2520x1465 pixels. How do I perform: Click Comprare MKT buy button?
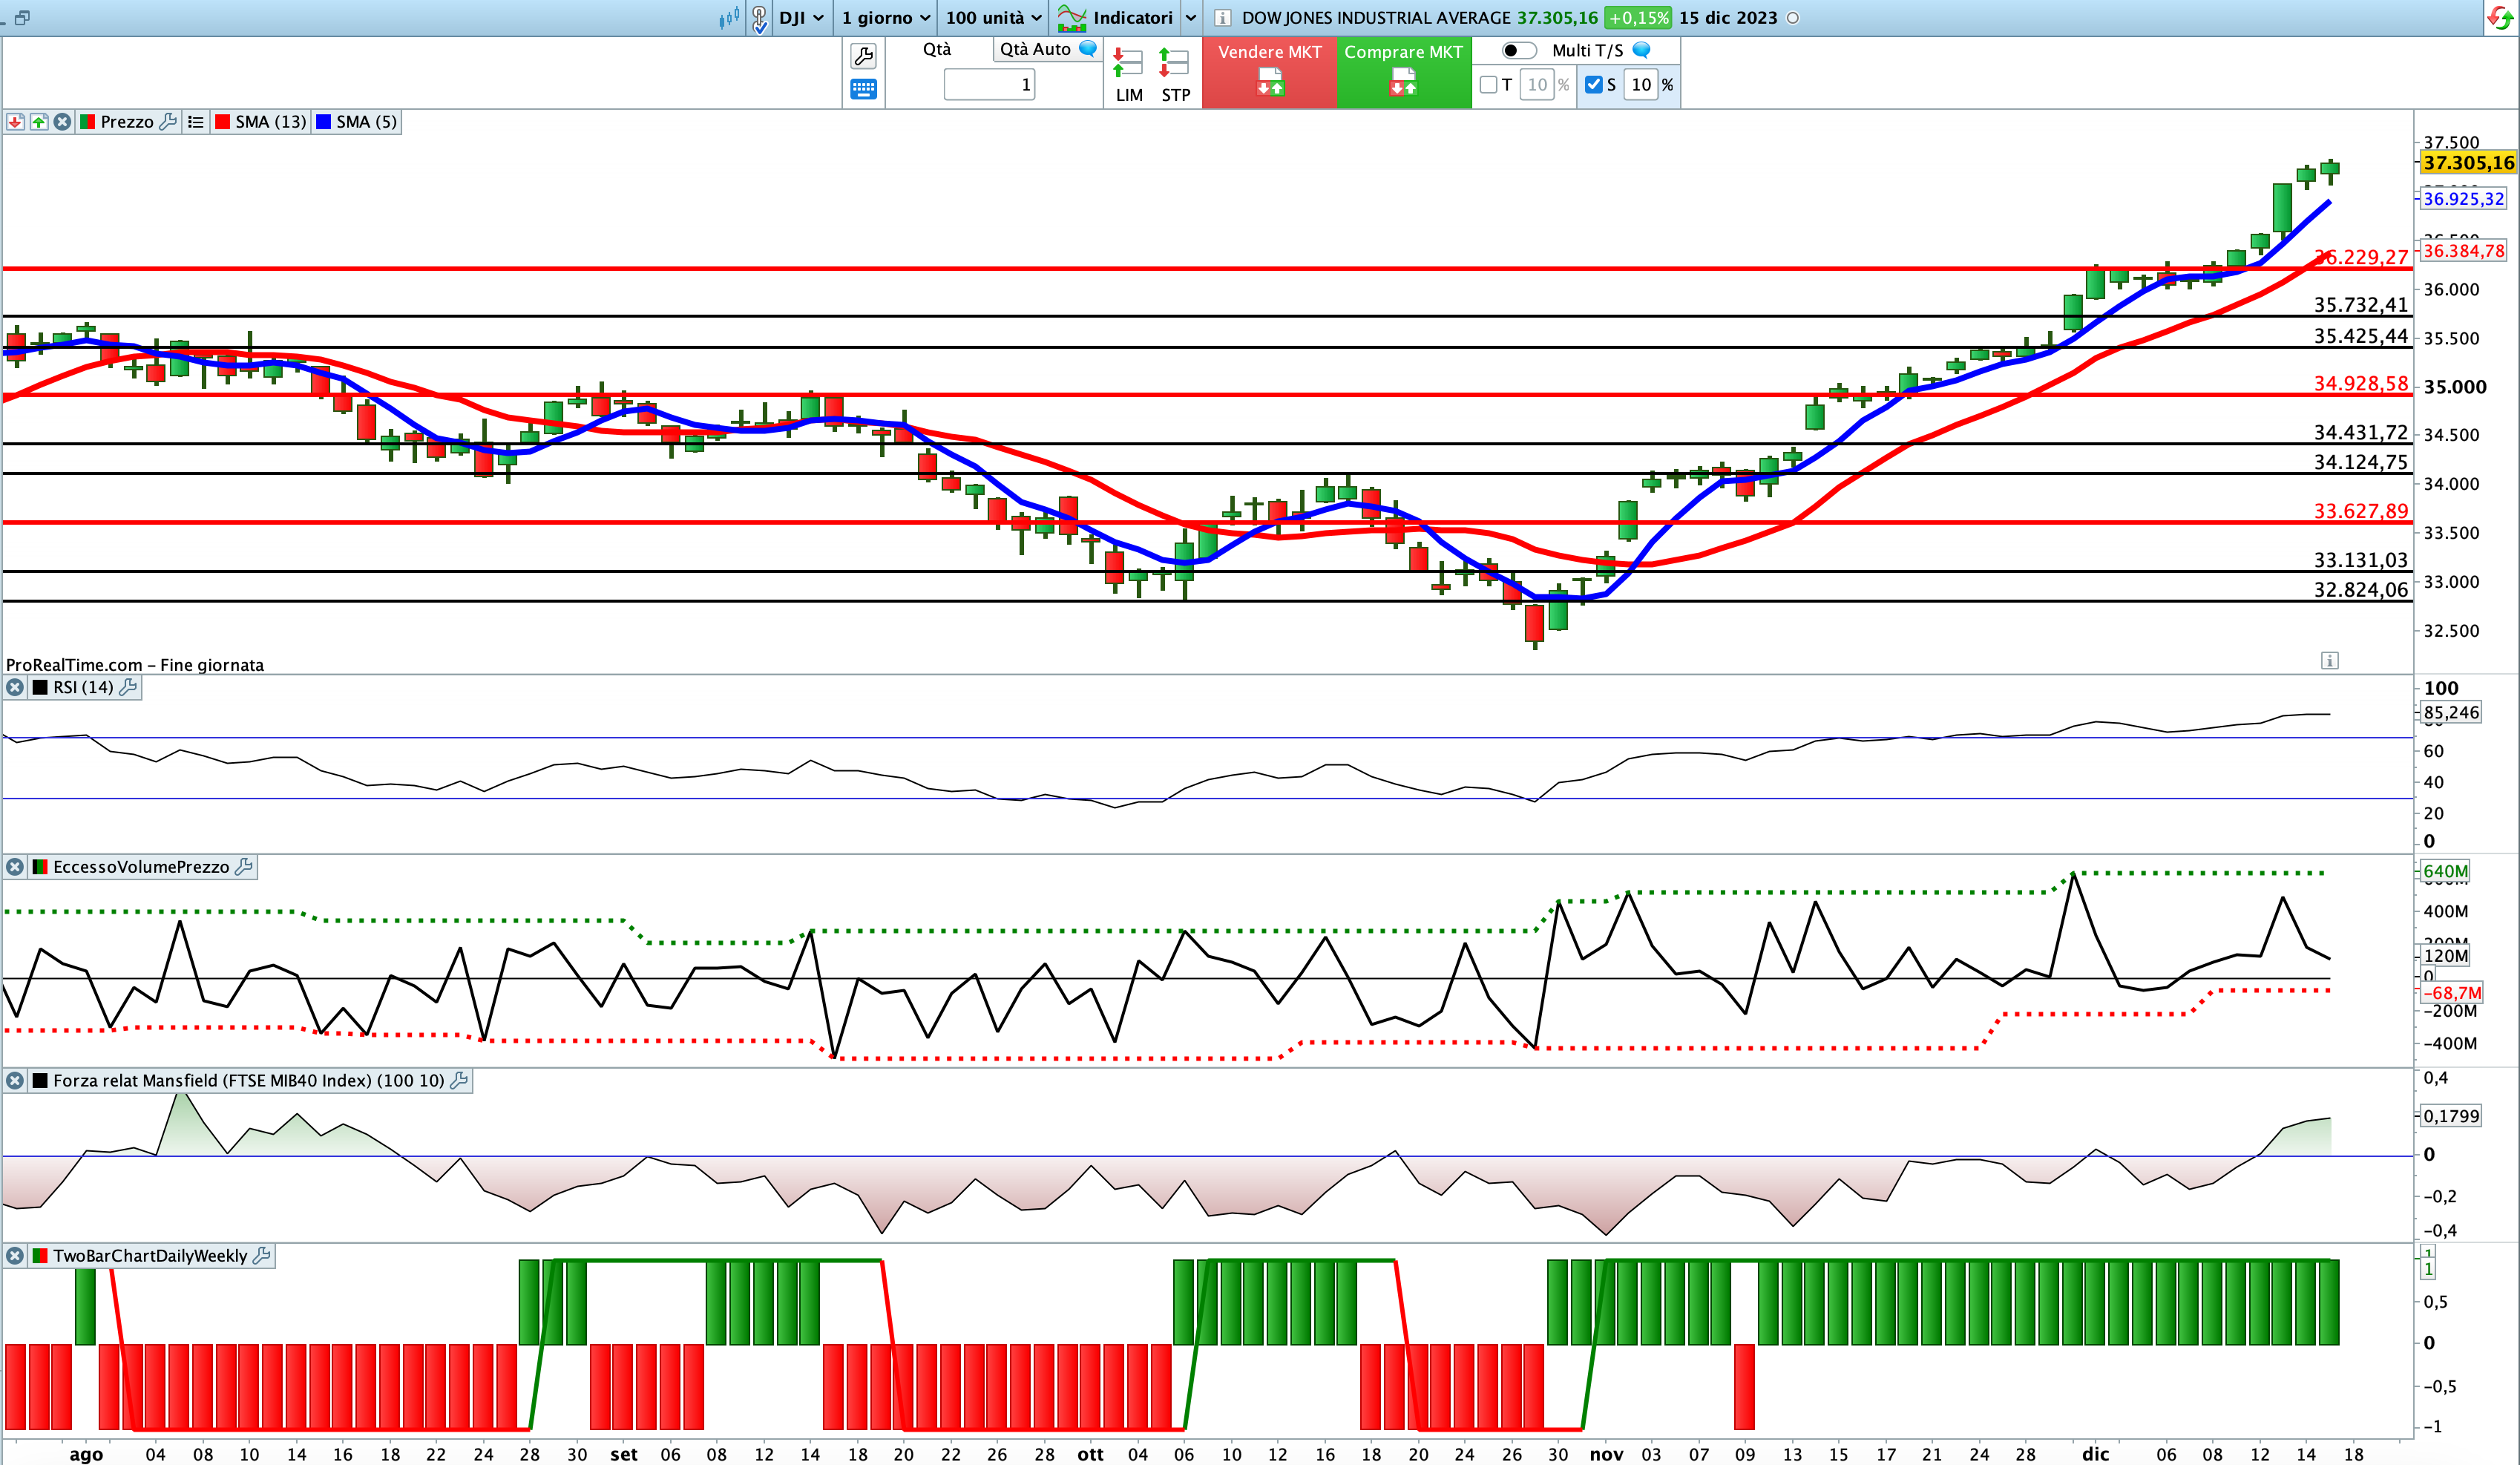[x=1403, y=73]
